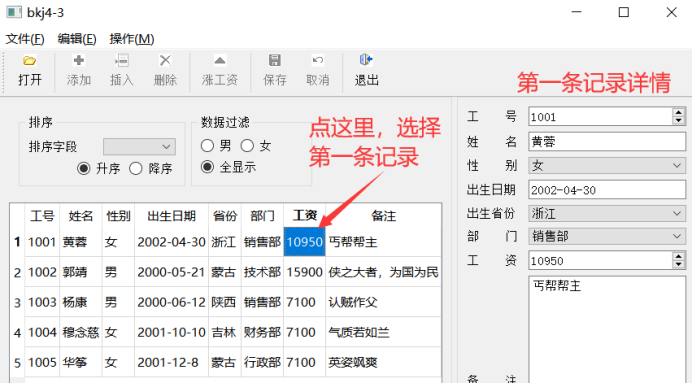Click the province cell 陕西
The height and width of the screenshot is (384, 693).
[225, 302]
